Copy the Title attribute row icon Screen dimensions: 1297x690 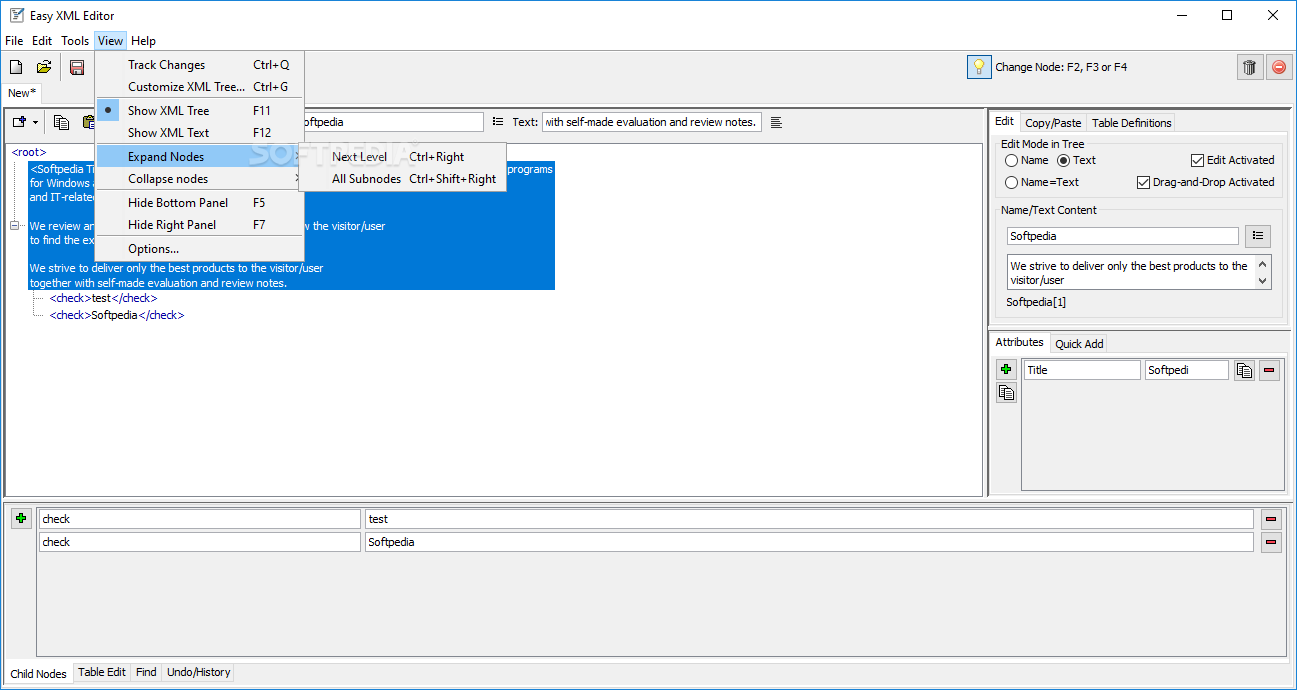(1244, 370)
